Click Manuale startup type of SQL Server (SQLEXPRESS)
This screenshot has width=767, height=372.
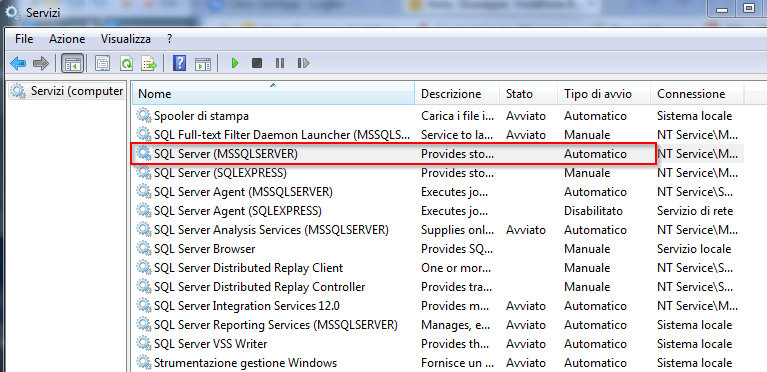[587, 173]
